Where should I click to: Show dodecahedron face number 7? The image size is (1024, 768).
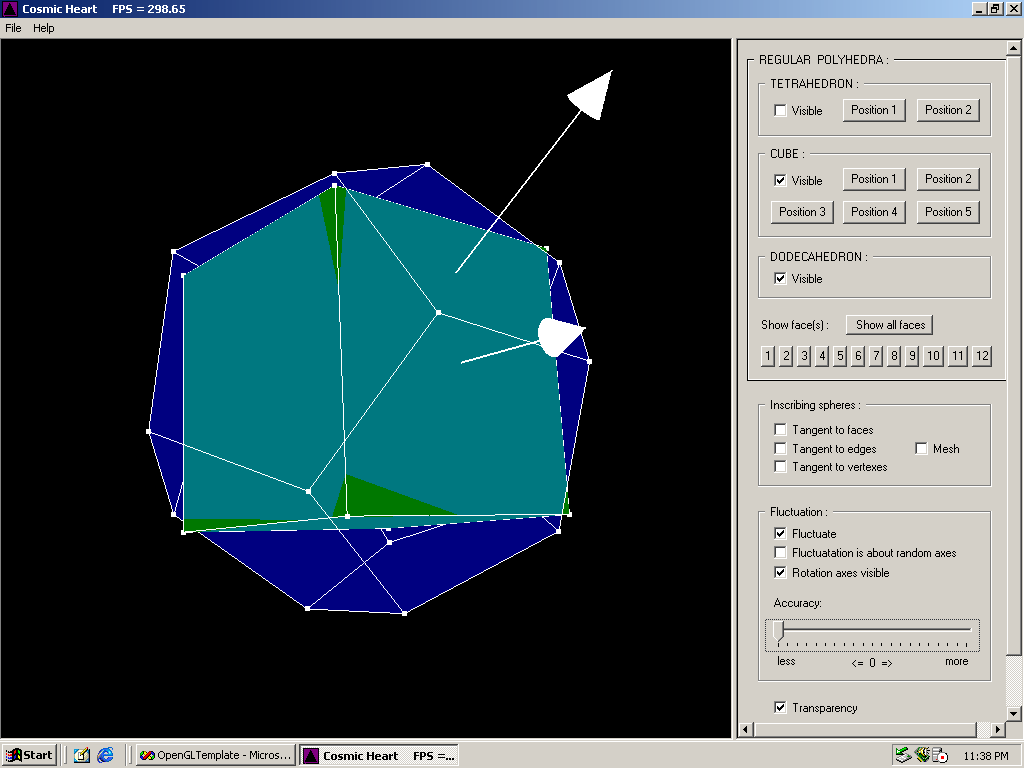[876, 356]
